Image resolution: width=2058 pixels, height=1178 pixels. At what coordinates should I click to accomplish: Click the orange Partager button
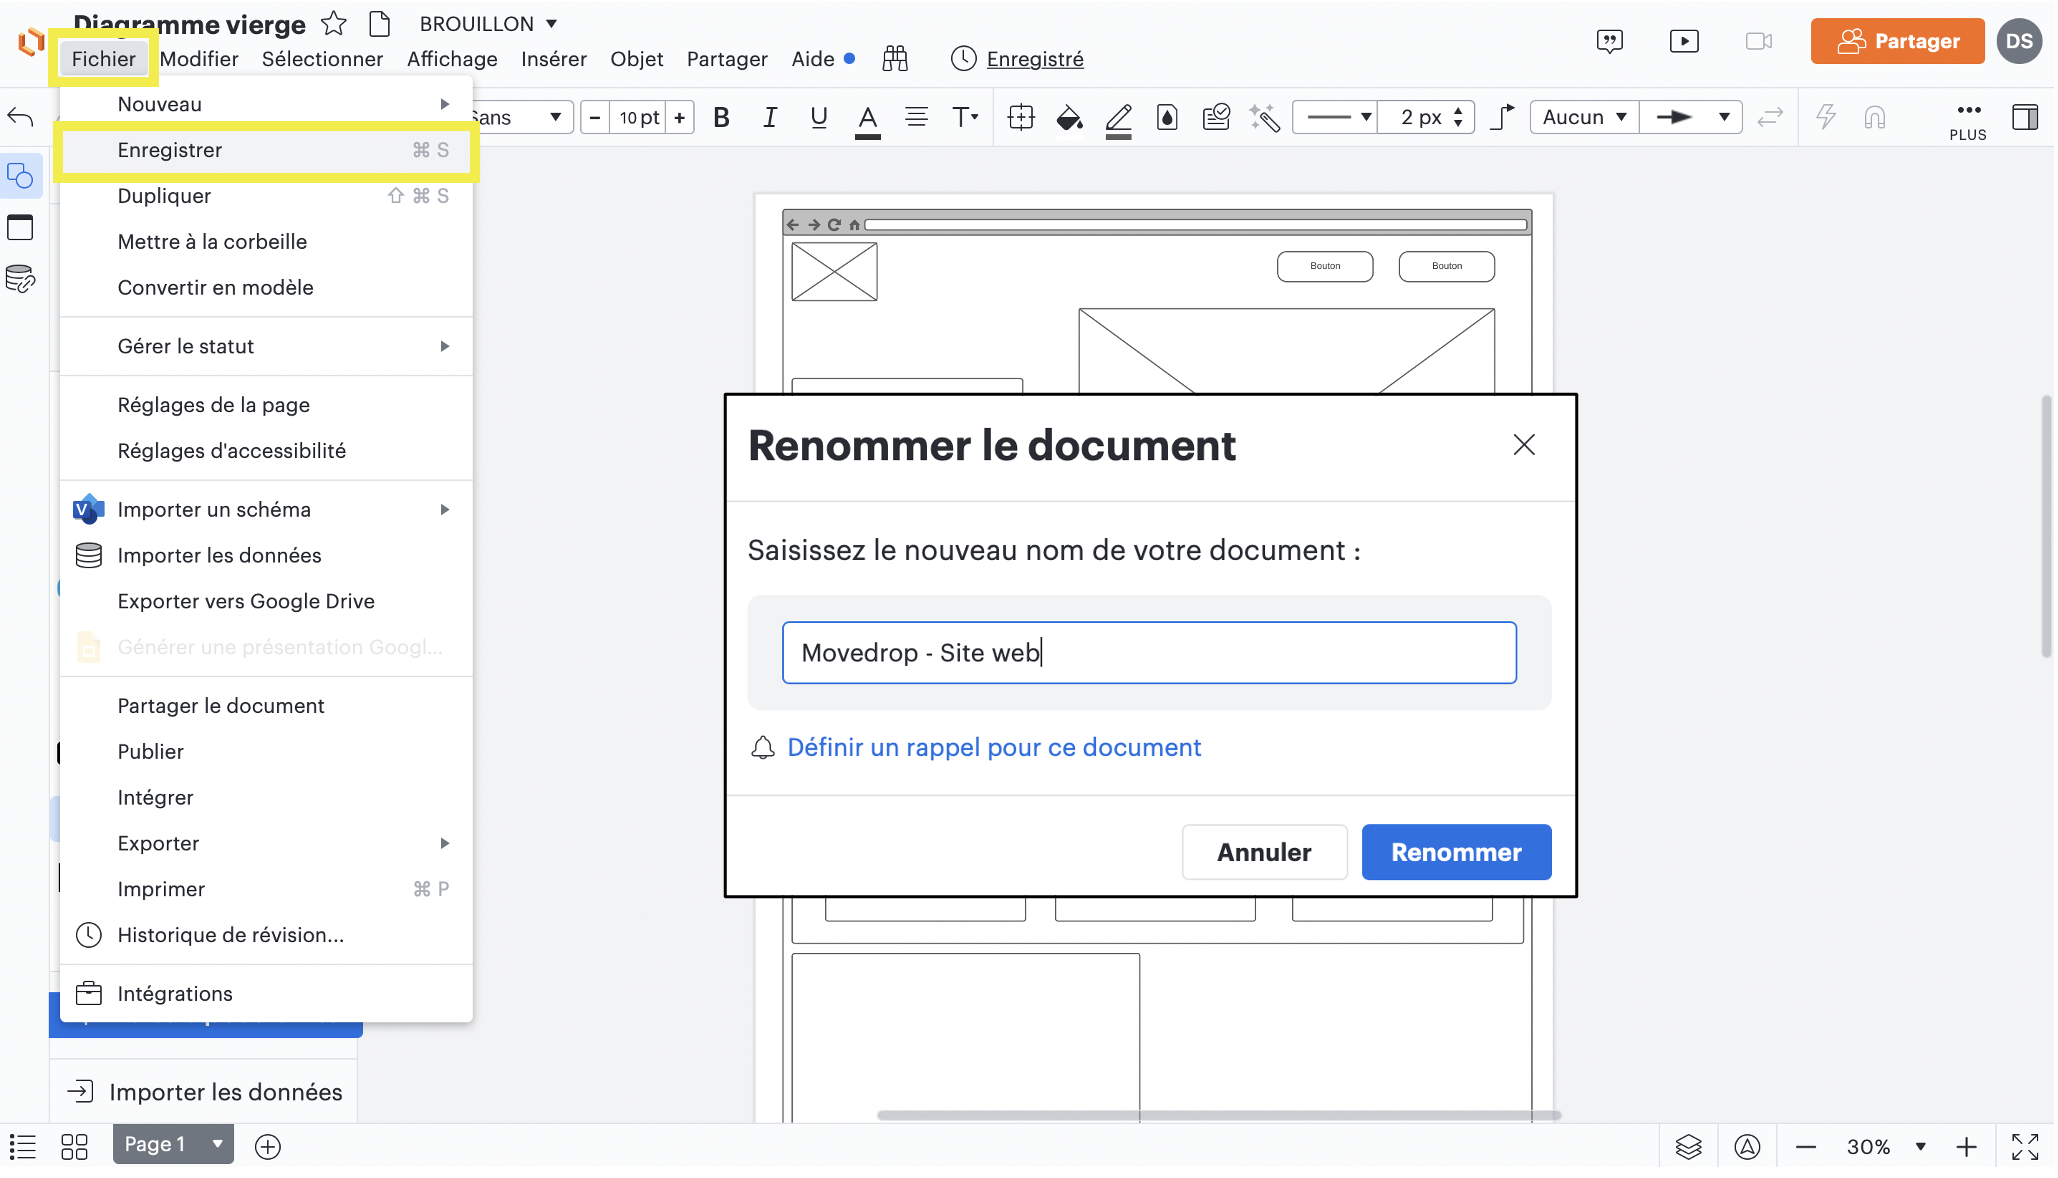1897,41
